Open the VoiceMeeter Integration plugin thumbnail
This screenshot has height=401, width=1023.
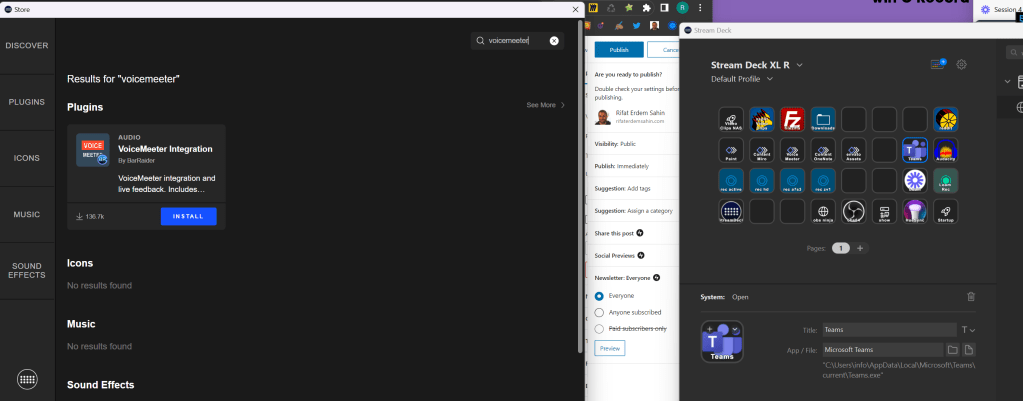click(x=93, y=150)
